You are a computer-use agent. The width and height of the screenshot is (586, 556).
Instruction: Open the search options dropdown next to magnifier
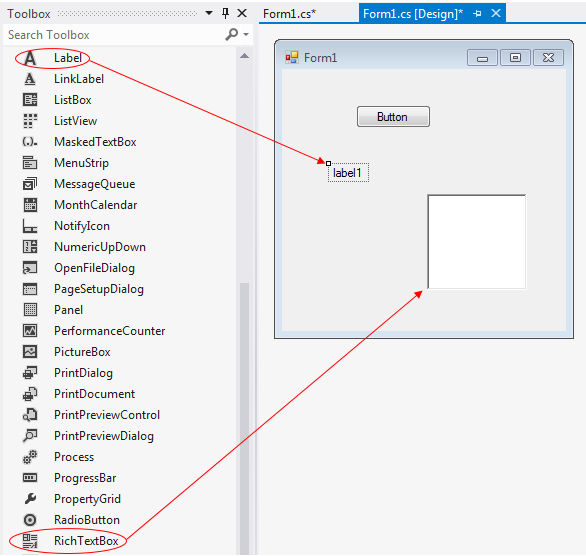point(246,34)
